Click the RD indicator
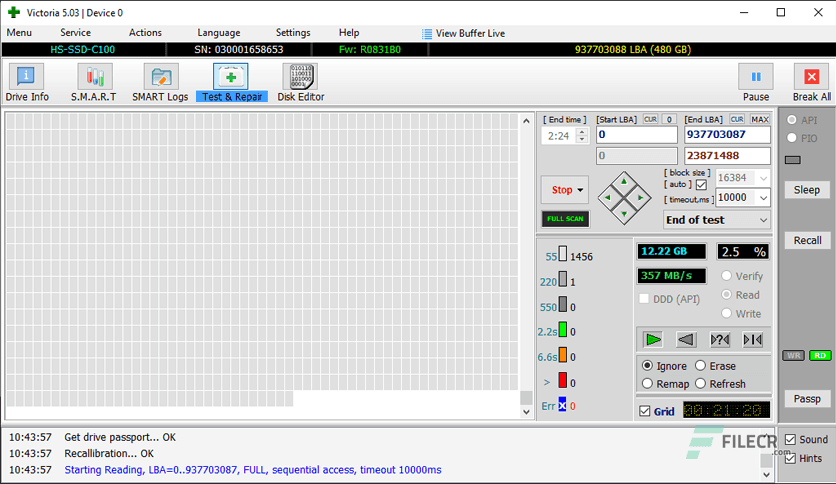 coord(820,356)
